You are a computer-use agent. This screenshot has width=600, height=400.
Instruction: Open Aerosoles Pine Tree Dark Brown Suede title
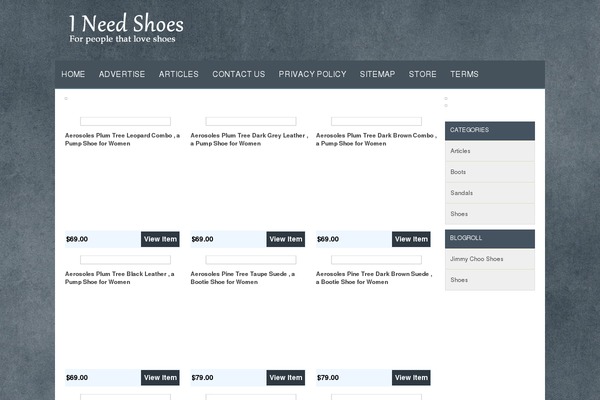click(374, 278)
